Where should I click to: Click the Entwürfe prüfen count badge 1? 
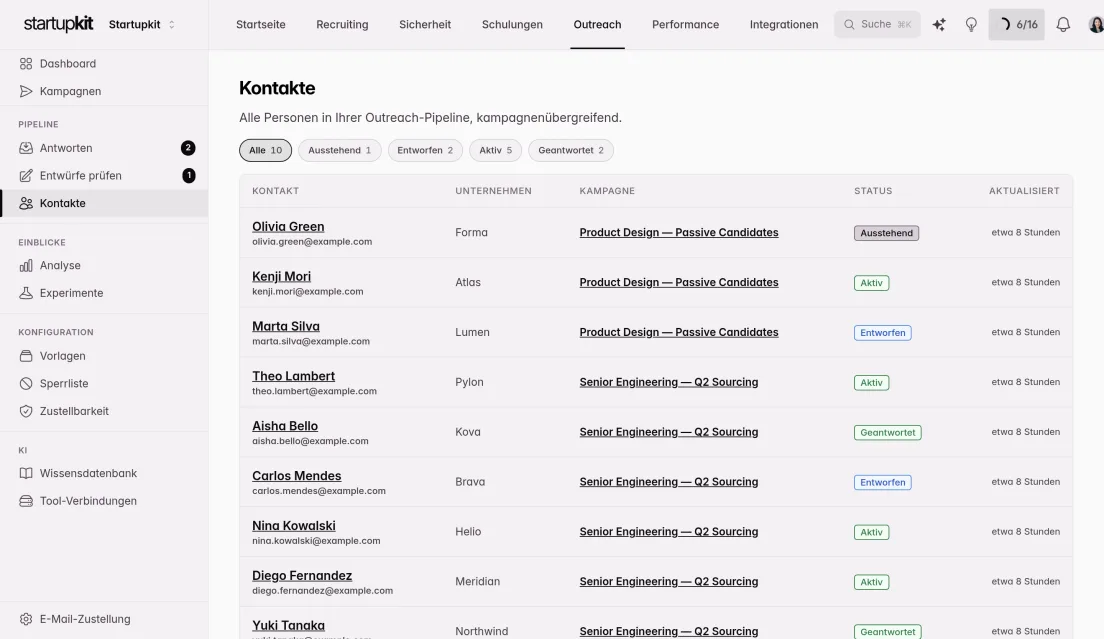(x=189, y=175)
